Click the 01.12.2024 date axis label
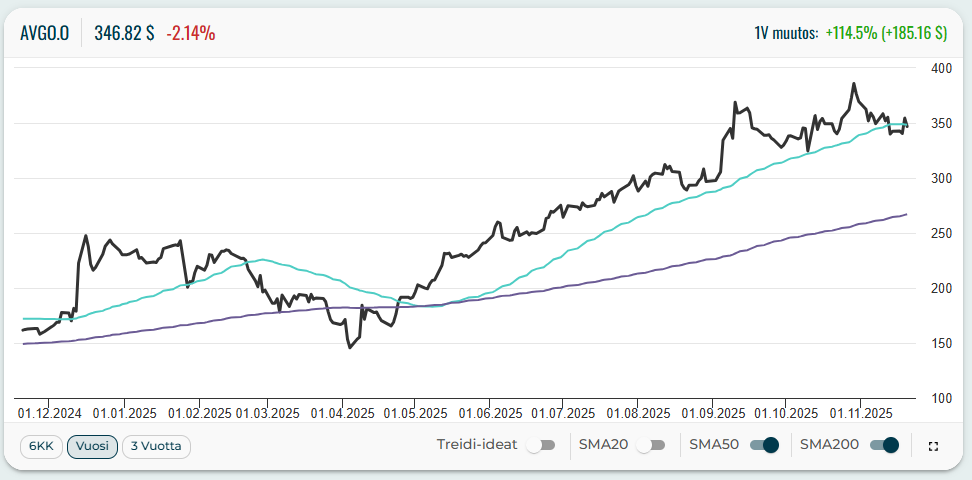Image resolution: width=972 pixels, height=480 pixels. tap(50, 412)
